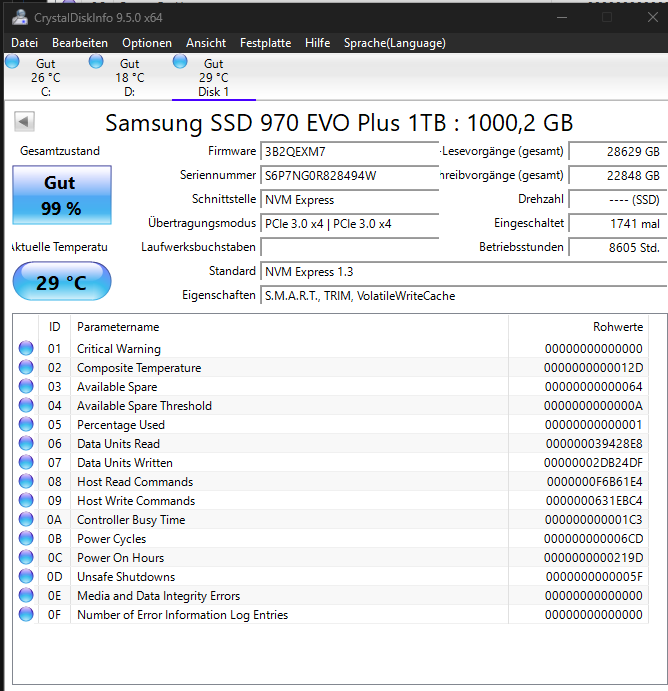Switch to the D: drive tab
Screen dimensions: 668x691
[130, 77]
